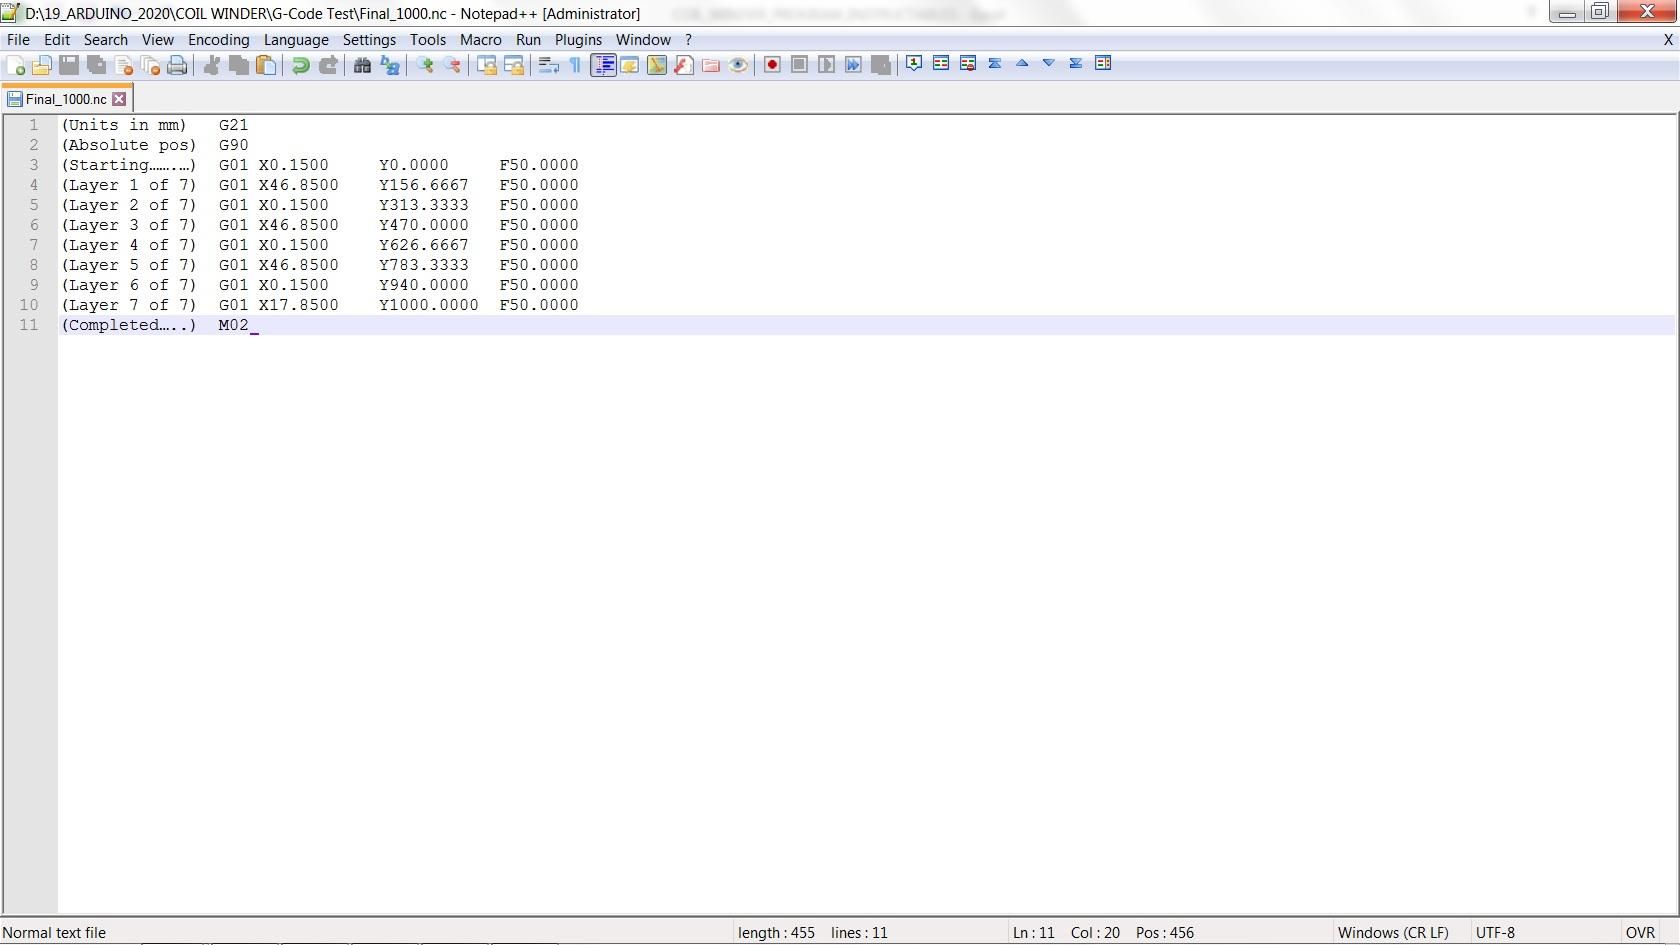Viewport: 1680px width, 945px height.
Task: Open the ? help menu
Action: (x=688, y=40)
